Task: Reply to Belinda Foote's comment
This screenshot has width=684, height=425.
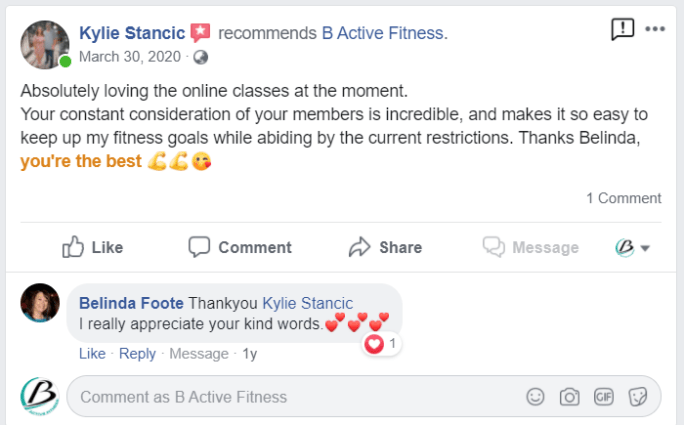Action: pyautogui.click(x=137, y=353)
